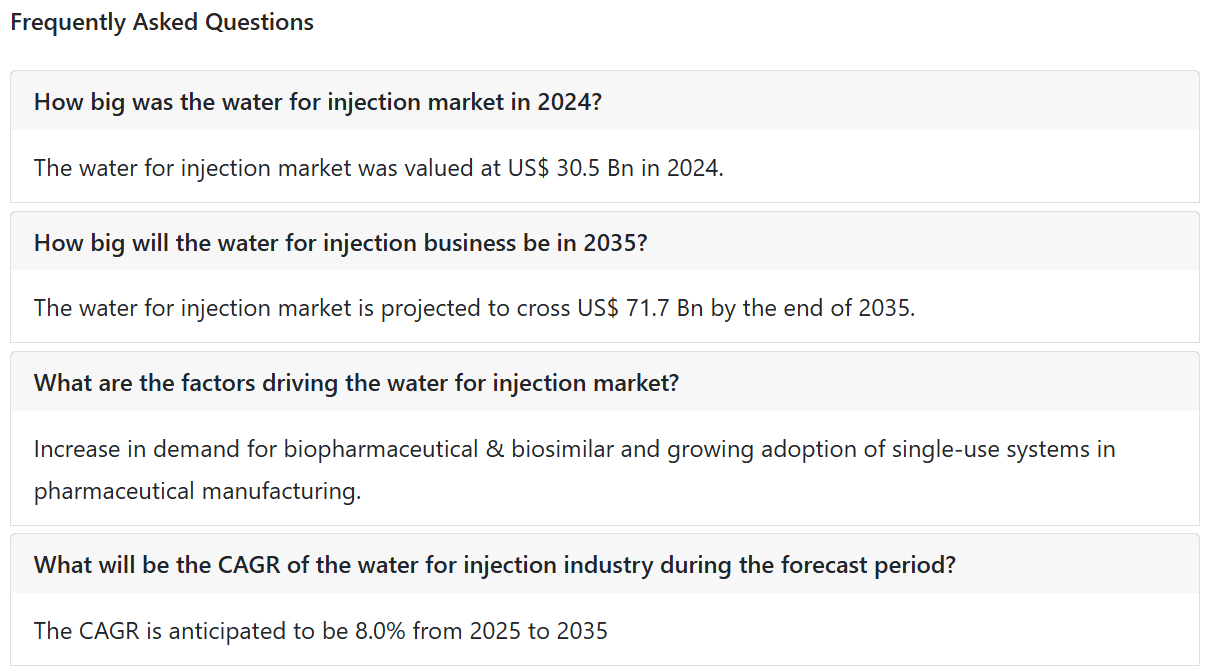Toggle the 'What are the factors driving' question
Image resolution: width=1205 pixels, height=671 pixels.
604,382
